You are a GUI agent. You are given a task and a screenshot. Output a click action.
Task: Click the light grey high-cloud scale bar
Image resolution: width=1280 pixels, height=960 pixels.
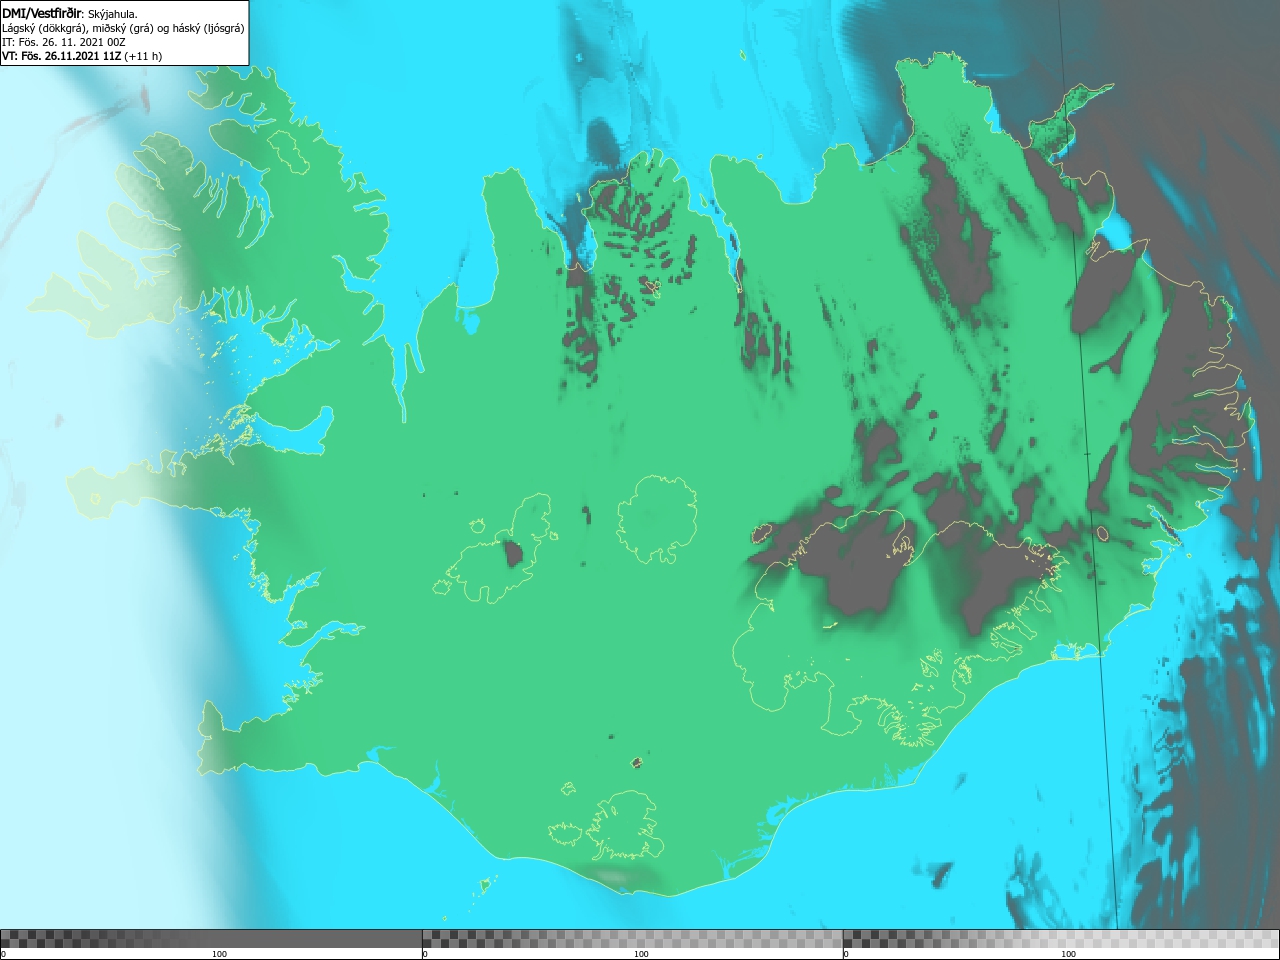1061,939
